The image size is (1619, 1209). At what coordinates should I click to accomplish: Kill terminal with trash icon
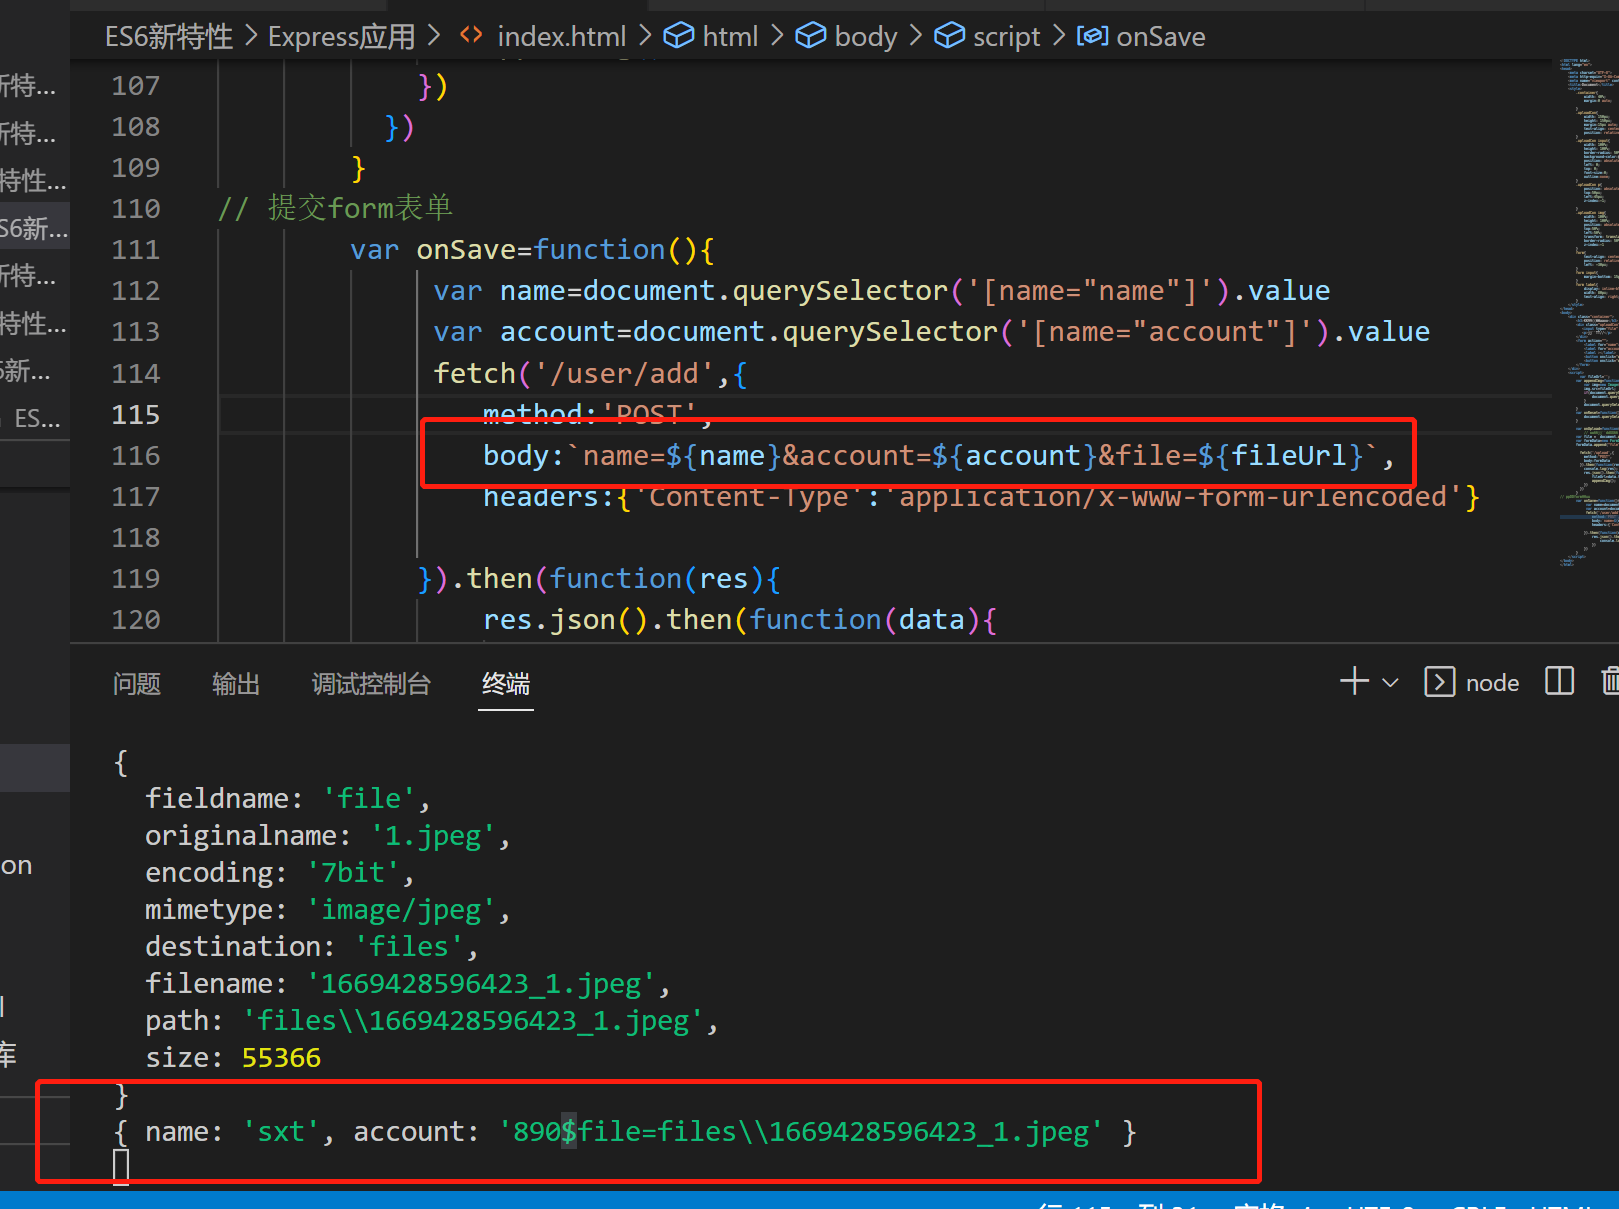point(1610,682)
